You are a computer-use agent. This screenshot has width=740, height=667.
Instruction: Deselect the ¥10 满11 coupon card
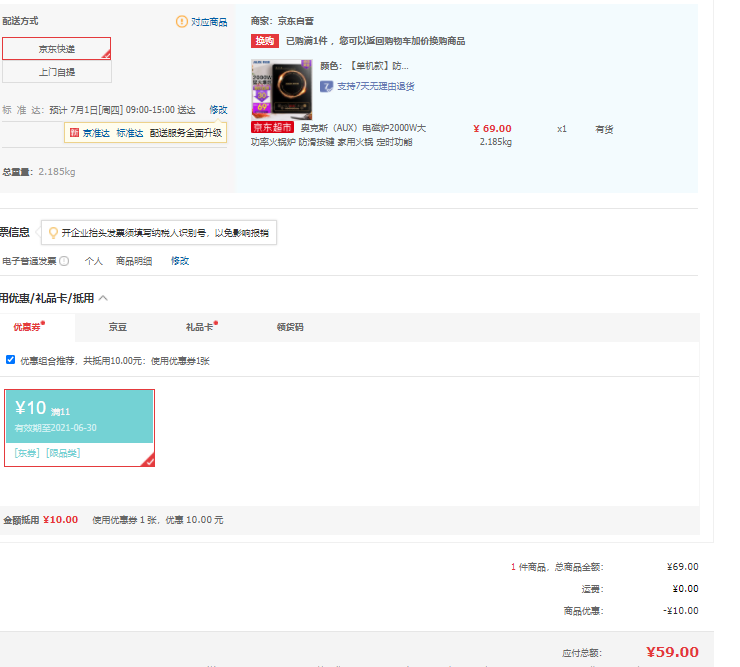click(79, 428)
